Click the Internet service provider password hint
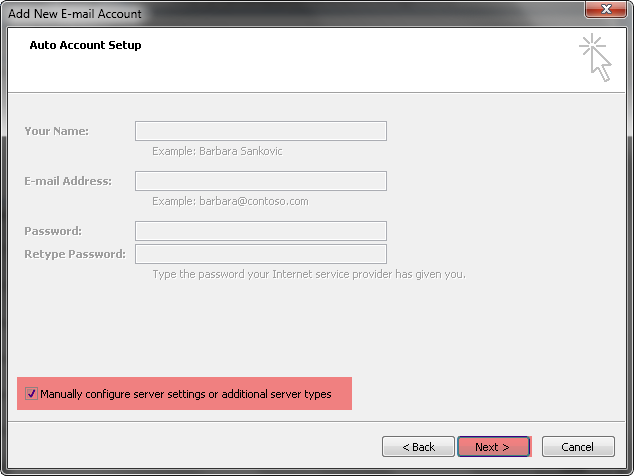 click(309, 274)
